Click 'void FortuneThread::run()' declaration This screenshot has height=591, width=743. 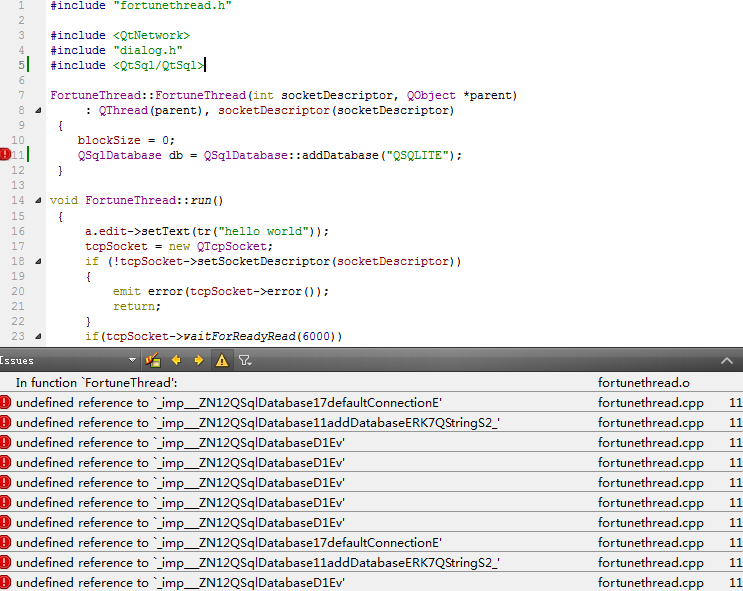click(x=136, y=200)
